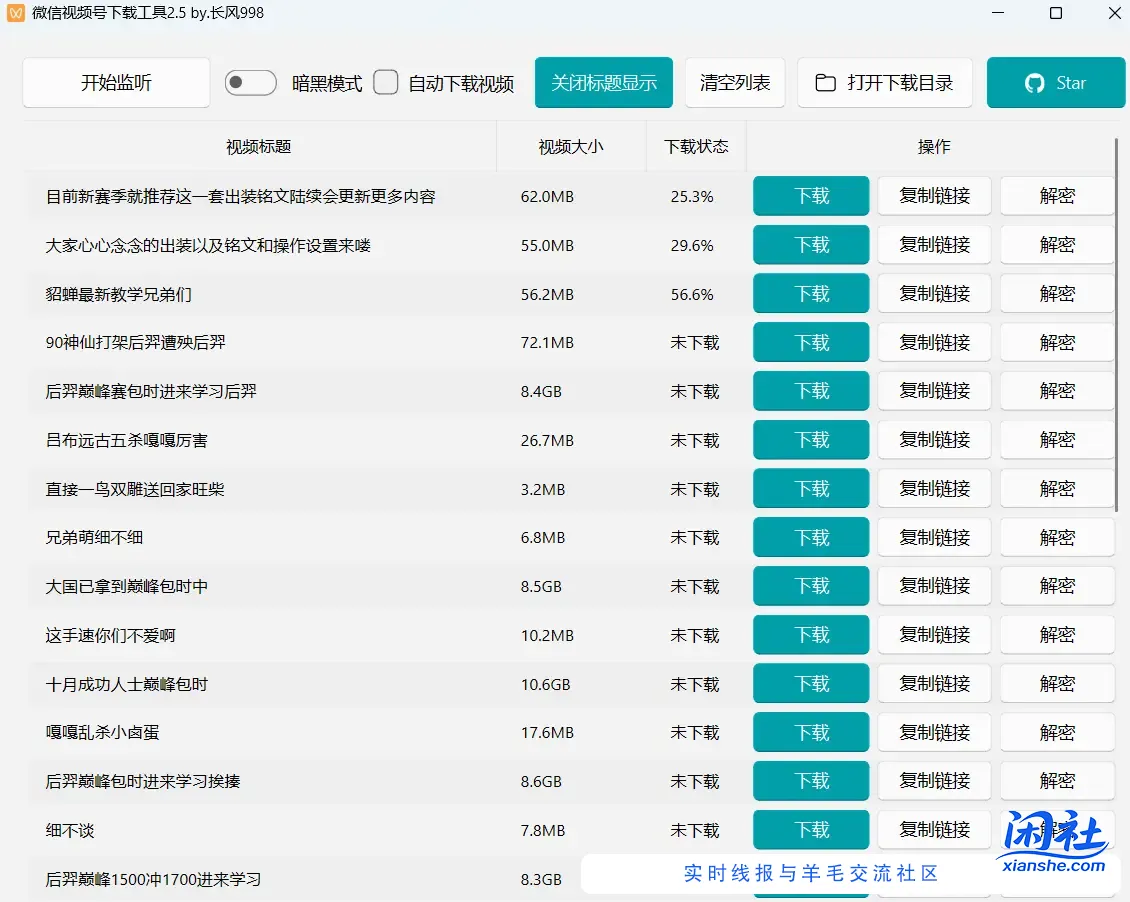1130x902 pixels.
Task: Copy link for 这手速你们不爱啊
Action: click(933, 634)
